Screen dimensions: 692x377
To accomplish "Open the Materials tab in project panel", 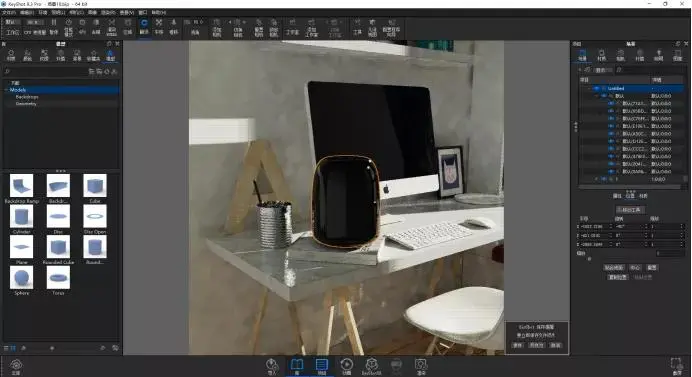I will point(602,55).
